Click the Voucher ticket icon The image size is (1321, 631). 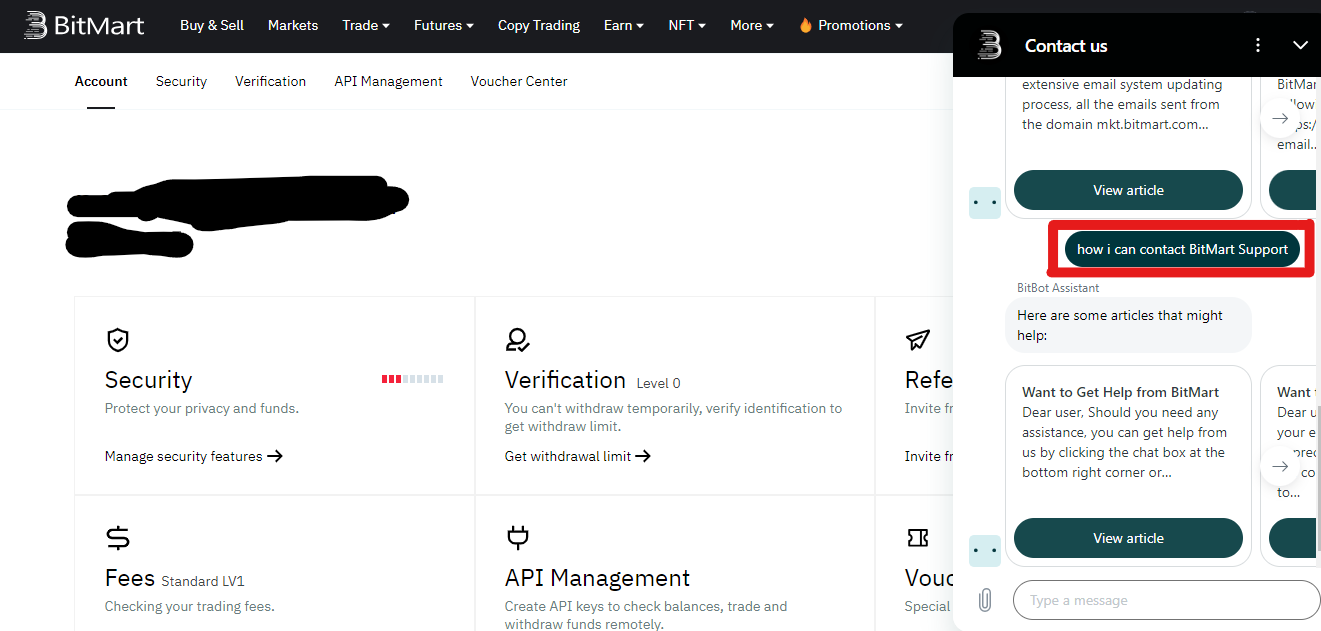(x=917, y=538)
